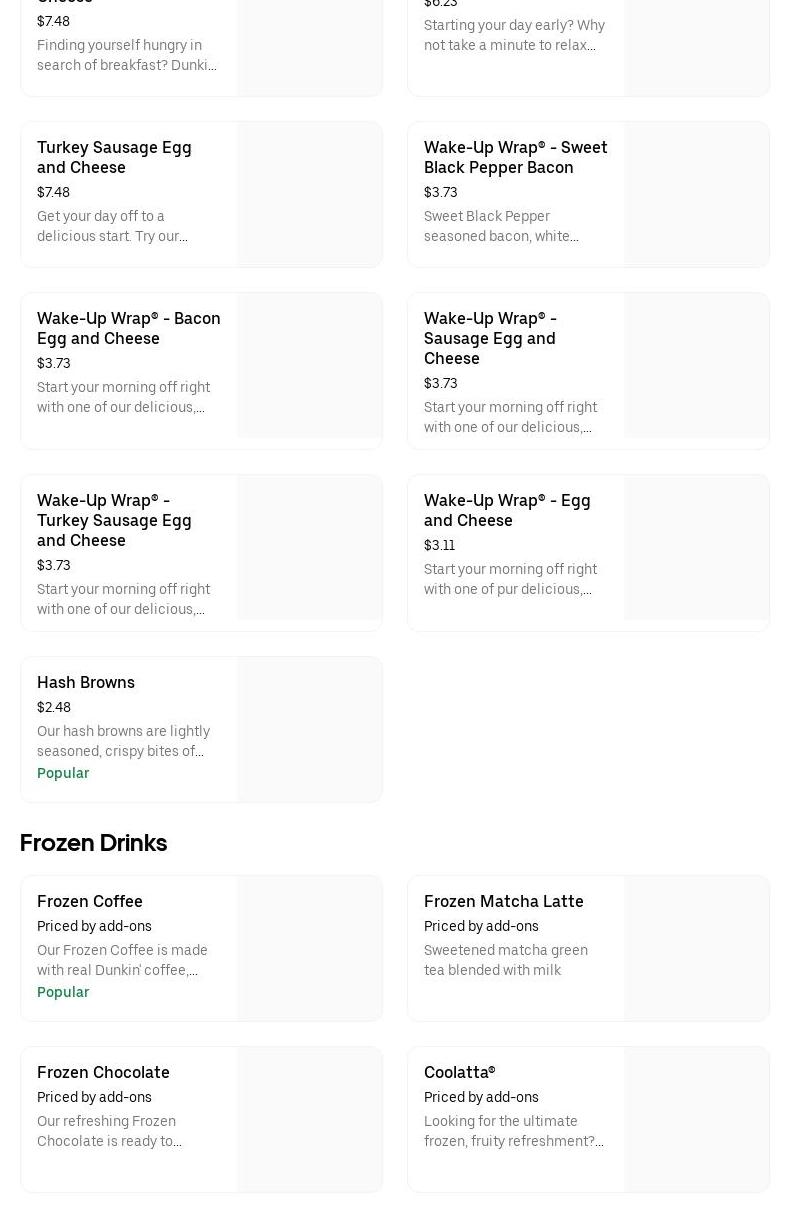Viewport: 804px width, 1214px height.
Task: Open the Frozen Coffee item title
Action: point(90,901)
